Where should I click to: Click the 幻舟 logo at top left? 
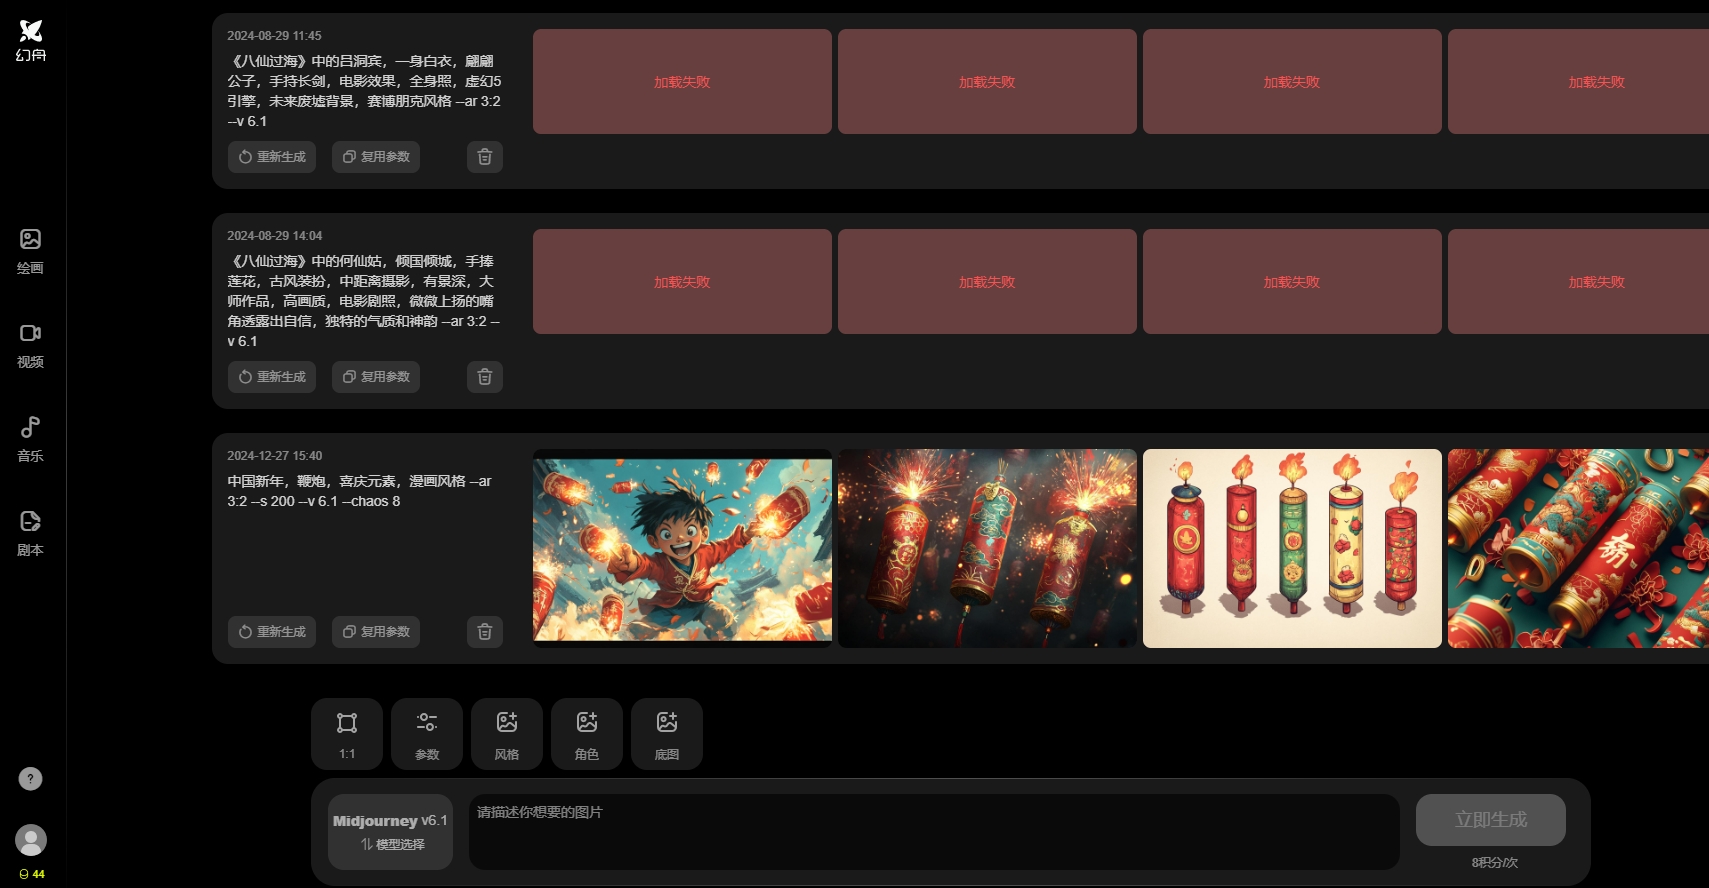tap(31, 40)
